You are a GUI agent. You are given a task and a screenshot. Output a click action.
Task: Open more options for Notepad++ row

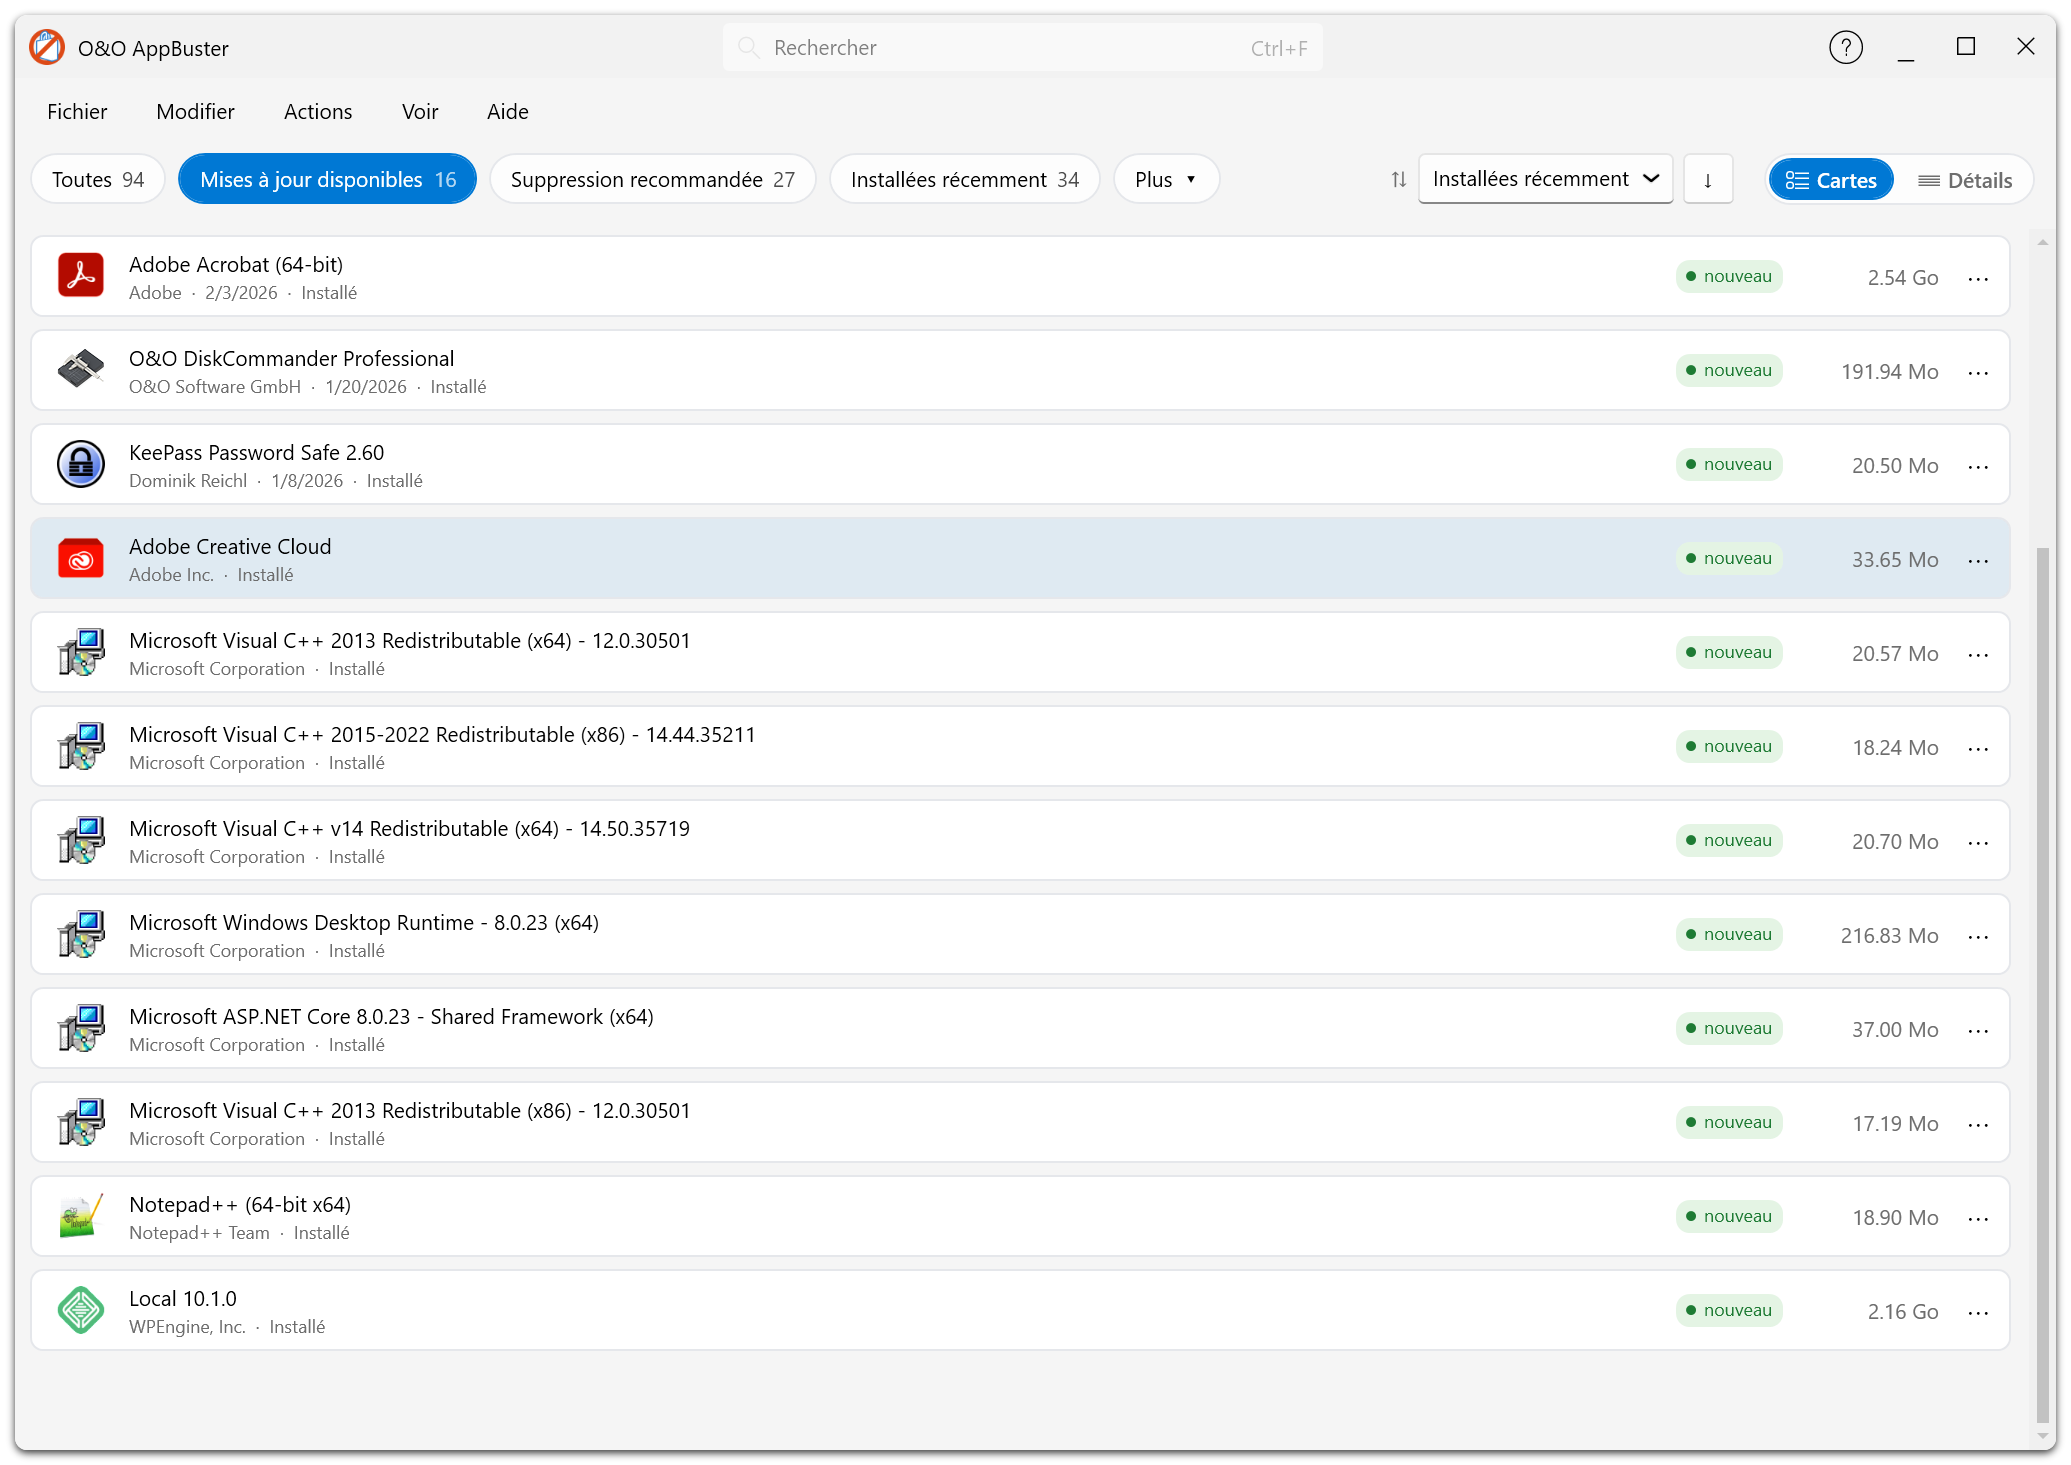coord(1977,1218)
